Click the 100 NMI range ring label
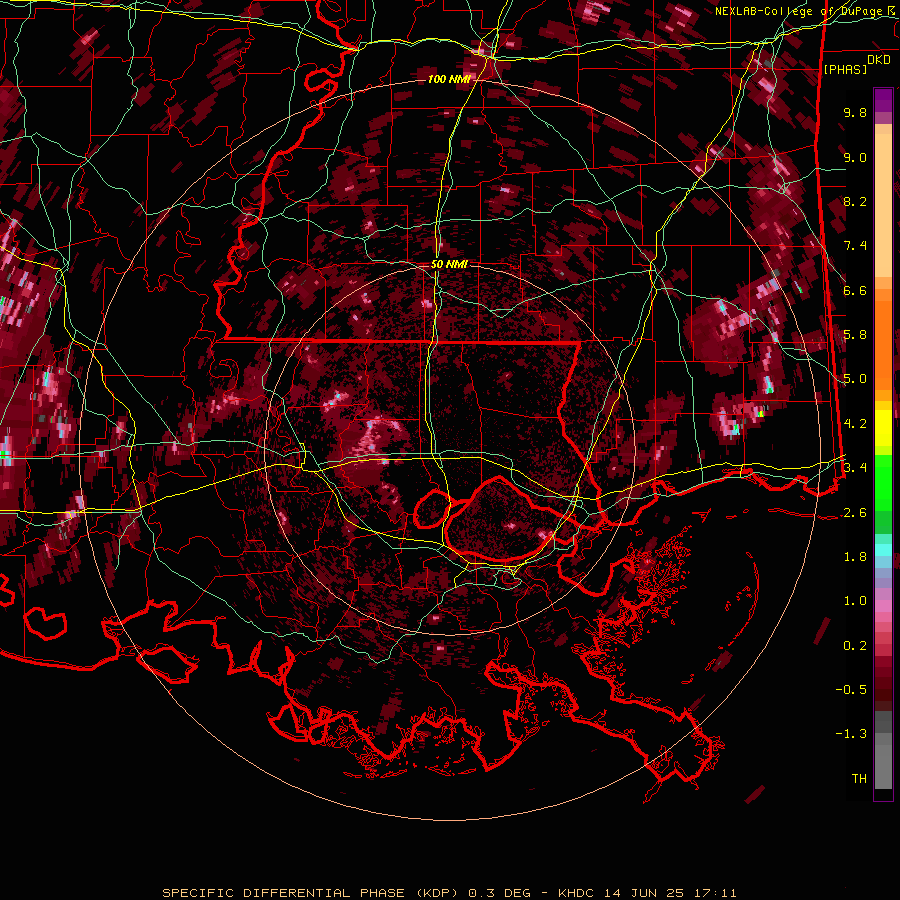Screen dimensions: 900x900 click(x=449, y=79)
